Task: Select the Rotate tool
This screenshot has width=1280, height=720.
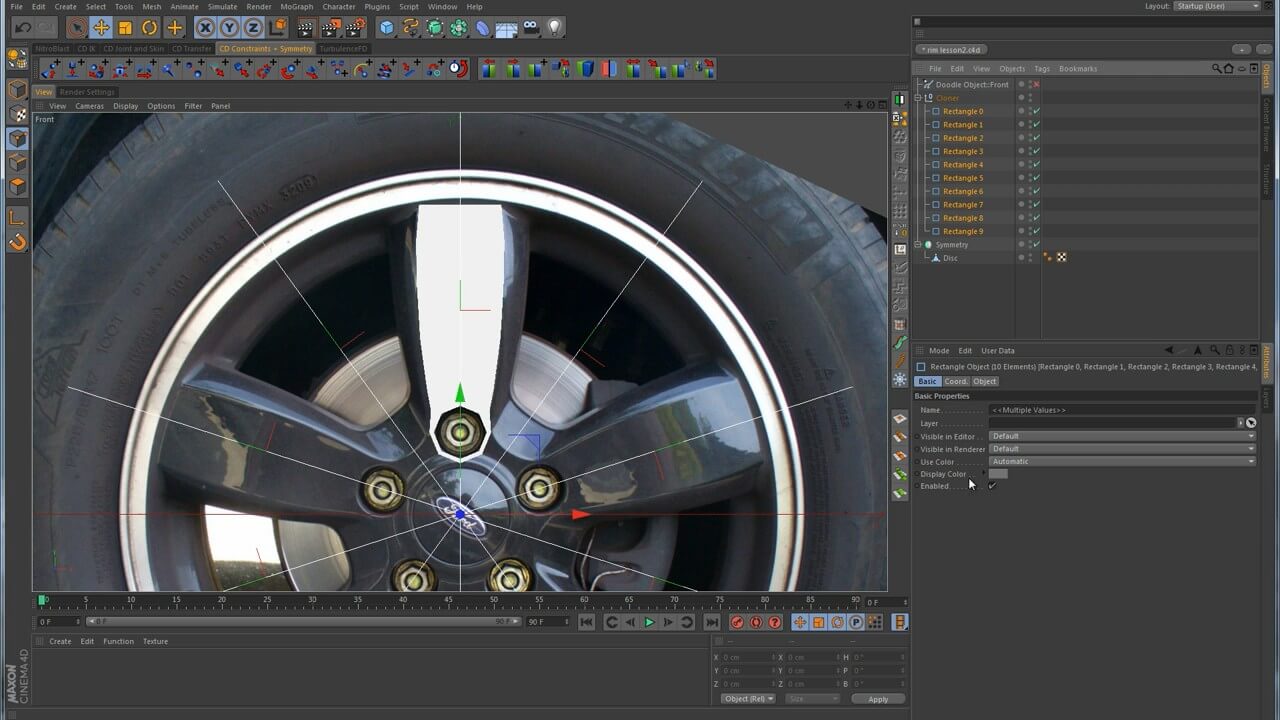Action: pyautogui.click(x=149, y=27)
